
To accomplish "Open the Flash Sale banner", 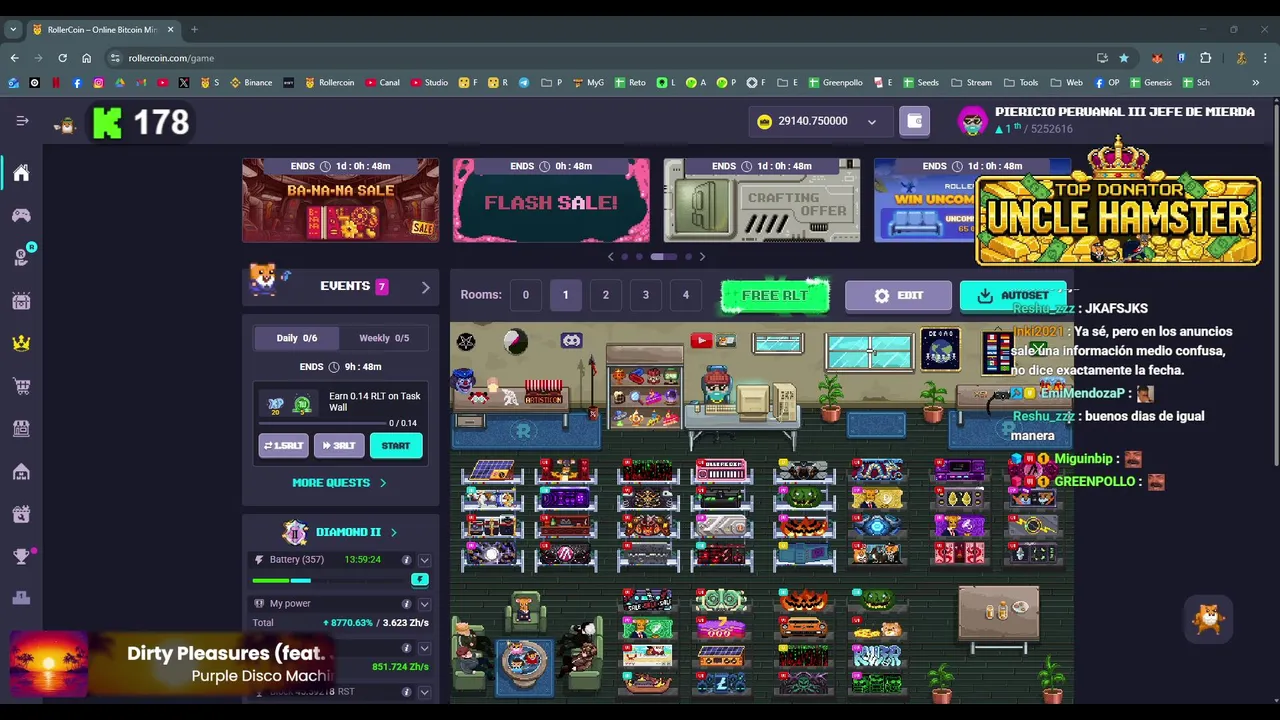I will (551, 200).
